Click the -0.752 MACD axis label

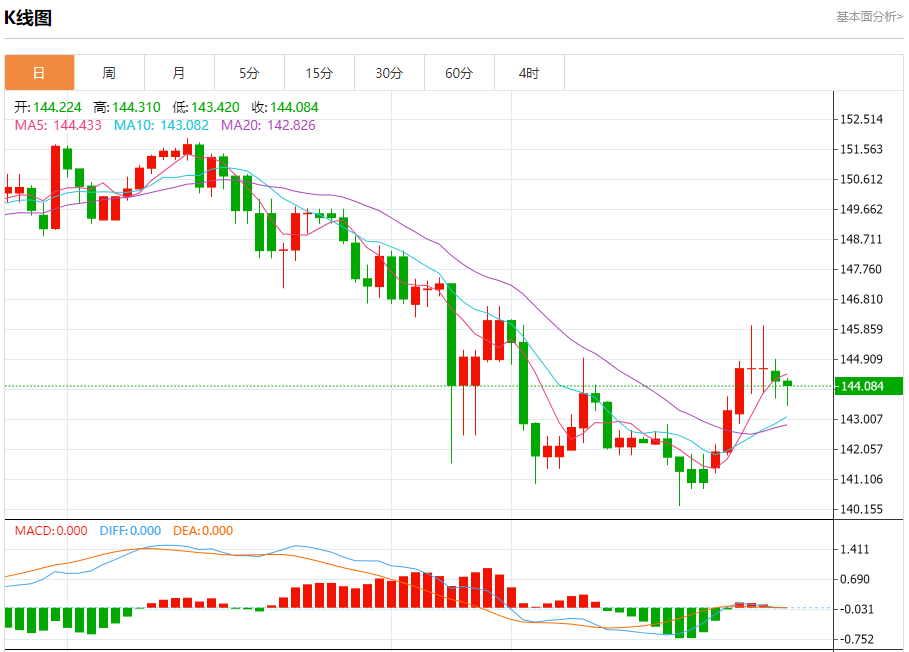857,639
